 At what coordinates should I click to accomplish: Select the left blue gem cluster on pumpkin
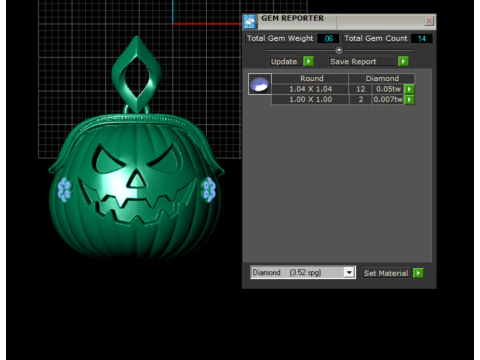click(x=64, y=190)
